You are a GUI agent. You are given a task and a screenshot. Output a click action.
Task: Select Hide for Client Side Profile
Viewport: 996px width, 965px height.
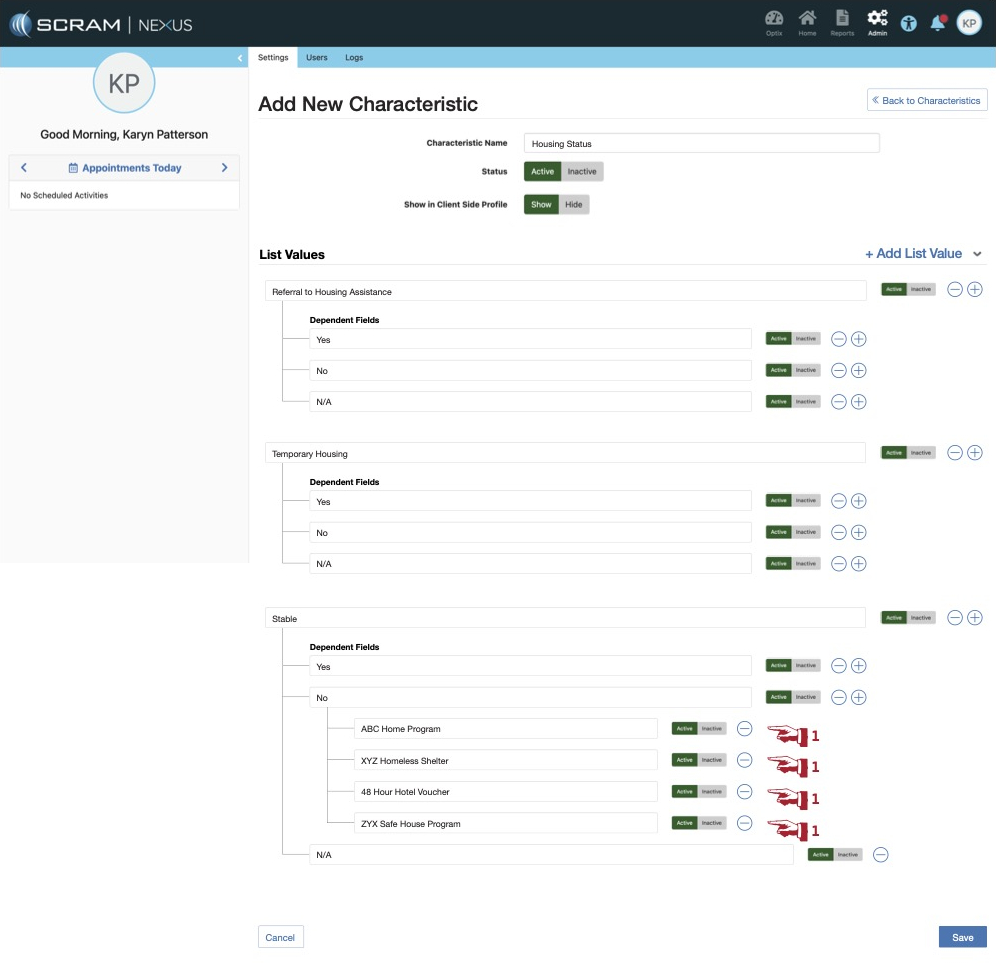[x=574, y=204]
